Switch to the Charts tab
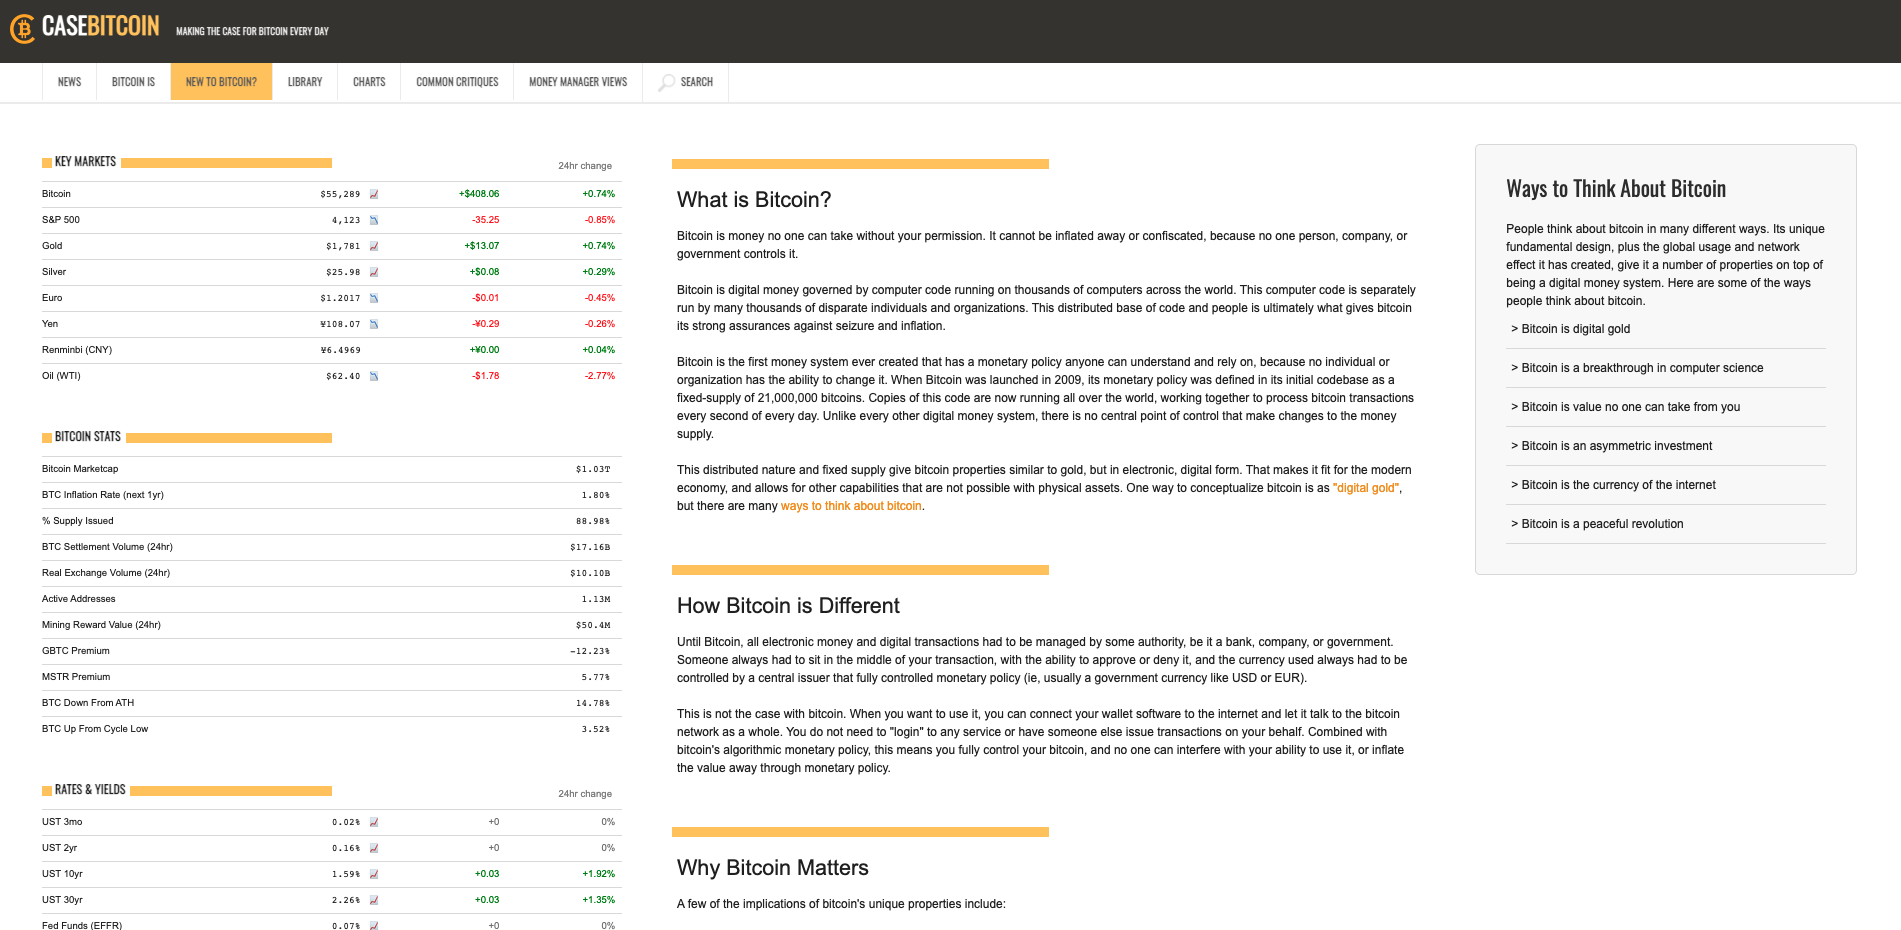The height and width of the screenshot is (930, 1901). pos(369,82)
